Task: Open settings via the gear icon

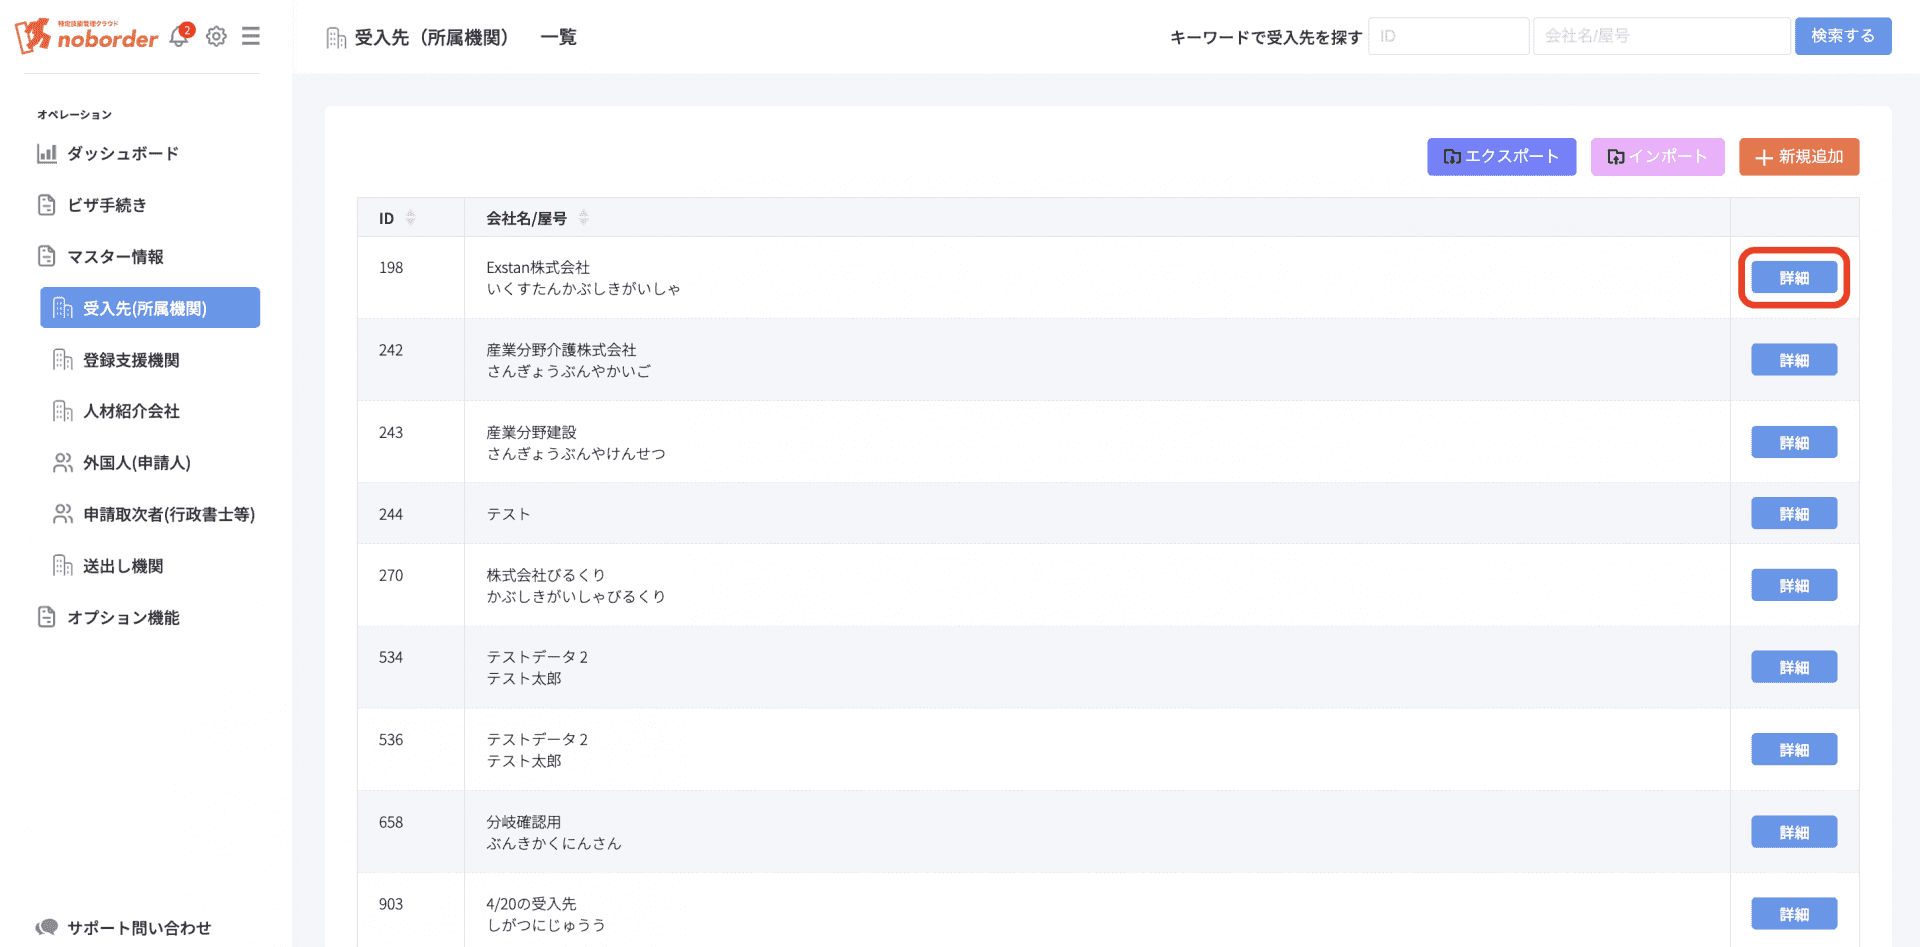Action: (216, 37)
